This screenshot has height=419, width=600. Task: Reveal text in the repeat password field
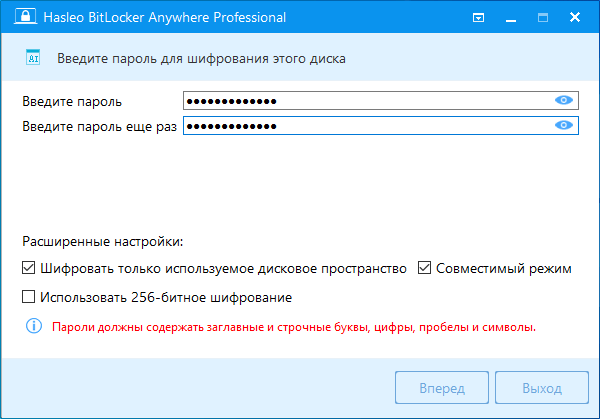pos(564,126)
